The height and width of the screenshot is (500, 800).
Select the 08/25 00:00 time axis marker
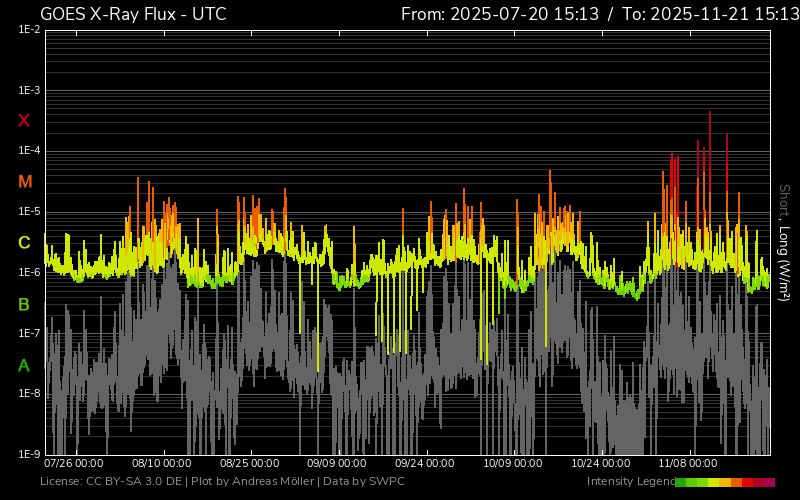coord(250,464)
